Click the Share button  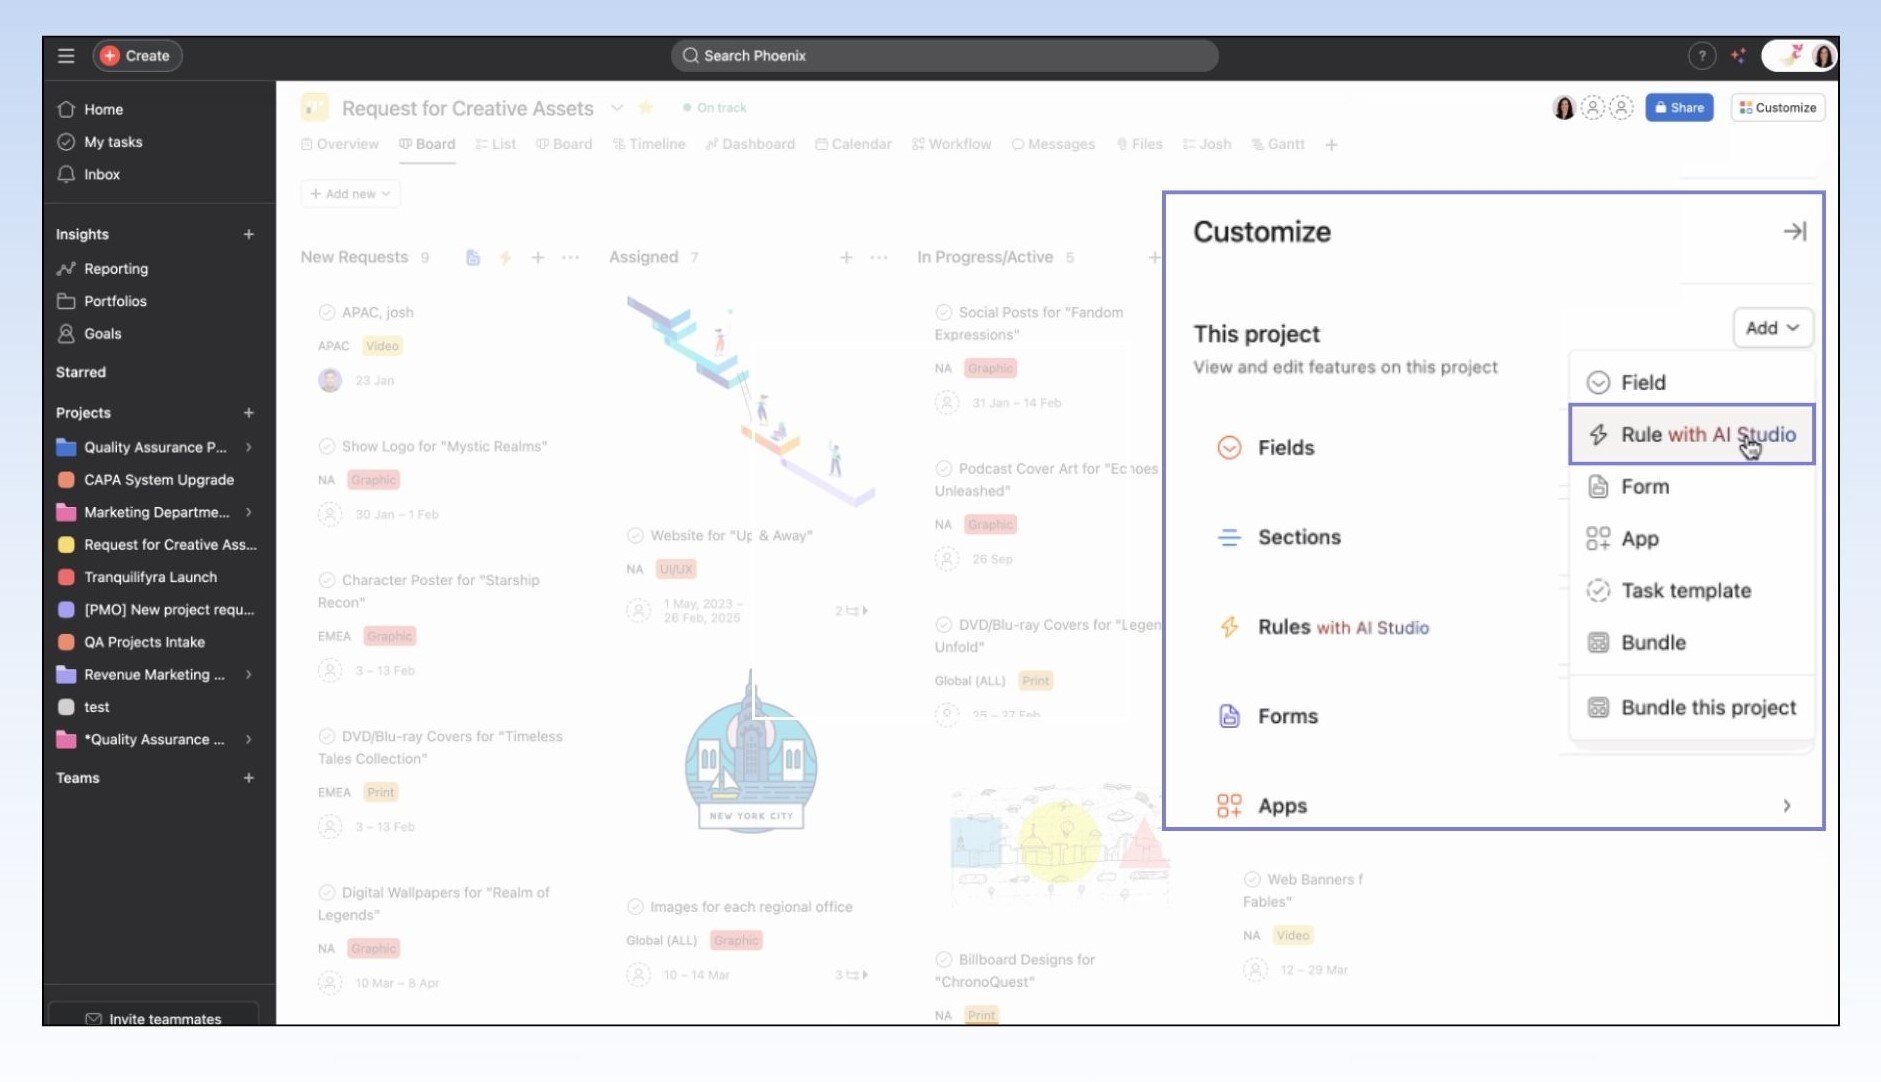point(1679,107)
